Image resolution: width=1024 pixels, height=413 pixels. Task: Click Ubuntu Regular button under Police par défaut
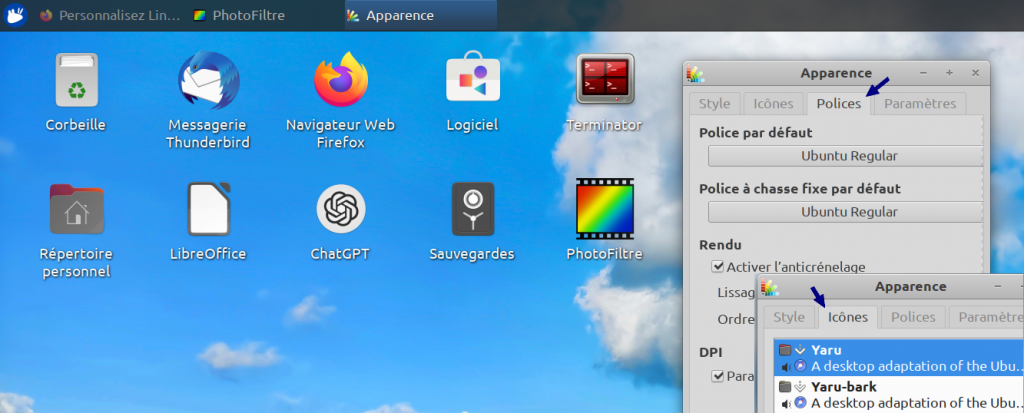coord(848,156)
